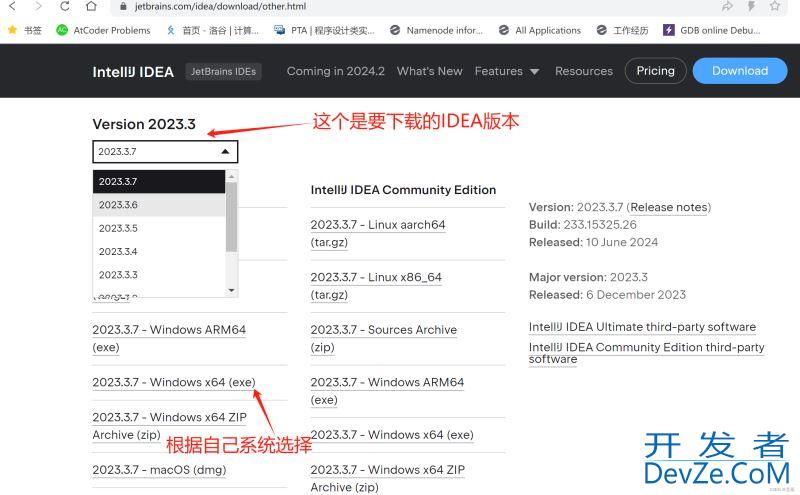Click the home icon in browser toolbar
The height and width of the screenshot is (495, 800).
(x=91, y=6)
